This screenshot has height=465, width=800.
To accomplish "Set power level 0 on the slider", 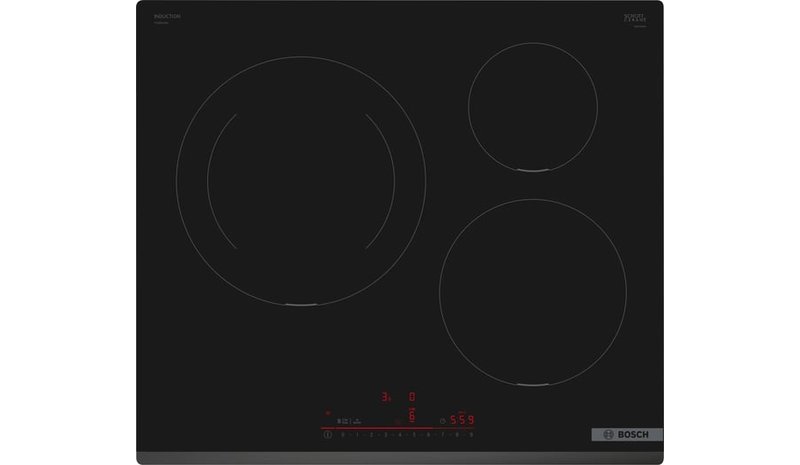I will click(342, 435).
